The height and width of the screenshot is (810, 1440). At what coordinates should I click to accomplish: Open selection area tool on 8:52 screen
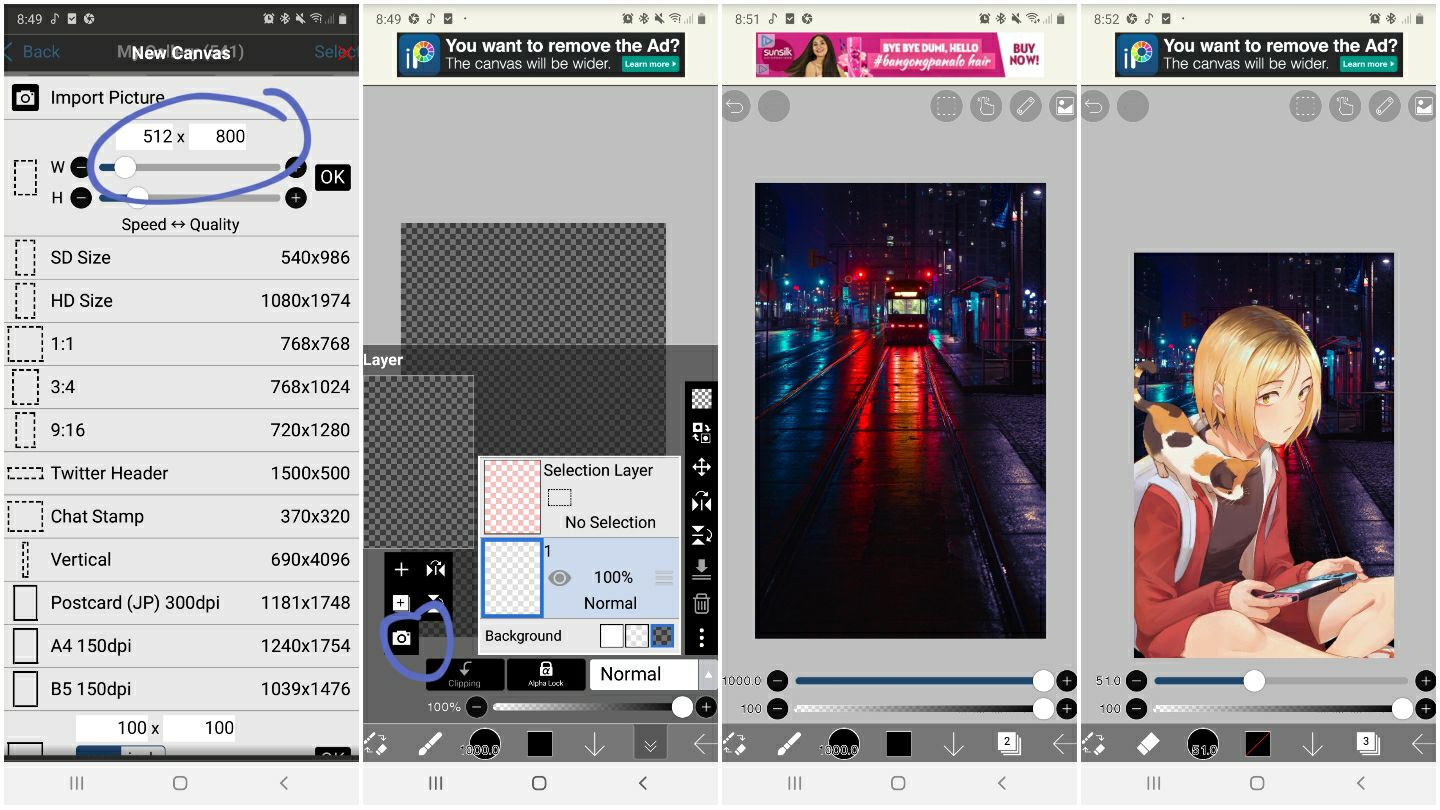click(x=1305, y=106)
